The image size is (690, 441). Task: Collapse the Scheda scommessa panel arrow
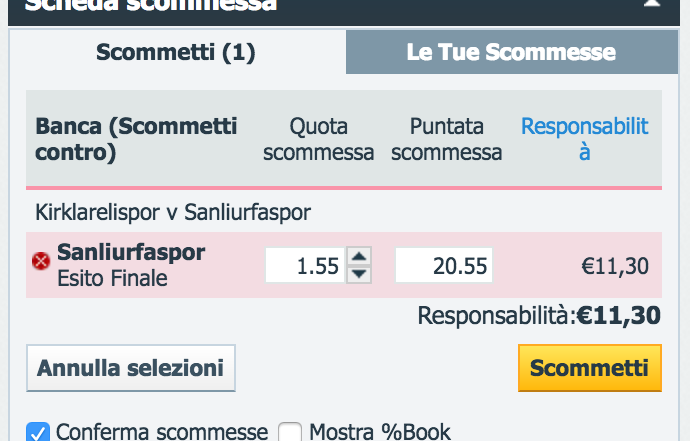click(652, 4)
